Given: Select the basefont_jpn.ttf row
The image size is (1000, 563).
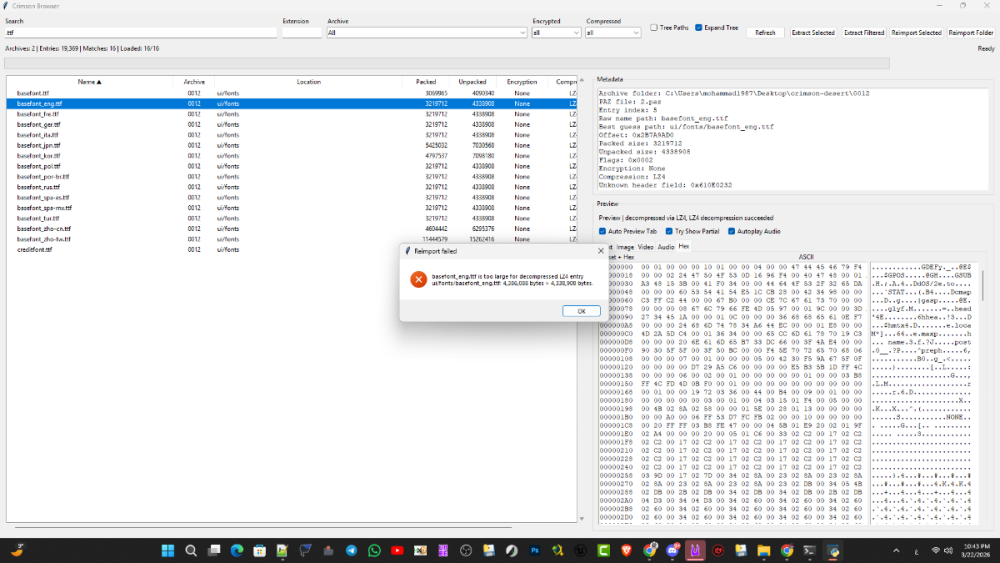Looking at the screenshot, I should tap(291, 145).
